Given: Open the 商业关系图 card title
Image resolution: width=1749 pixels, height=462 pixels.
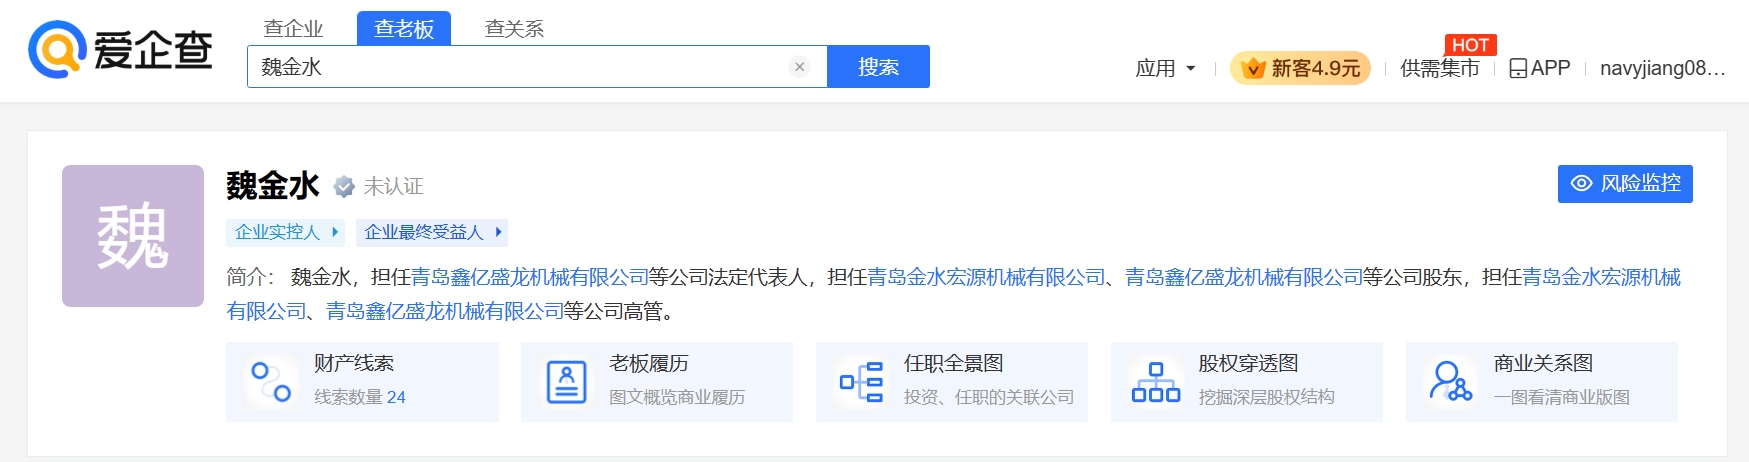Looking at the screenshot, I should (x=1544, y=363).
